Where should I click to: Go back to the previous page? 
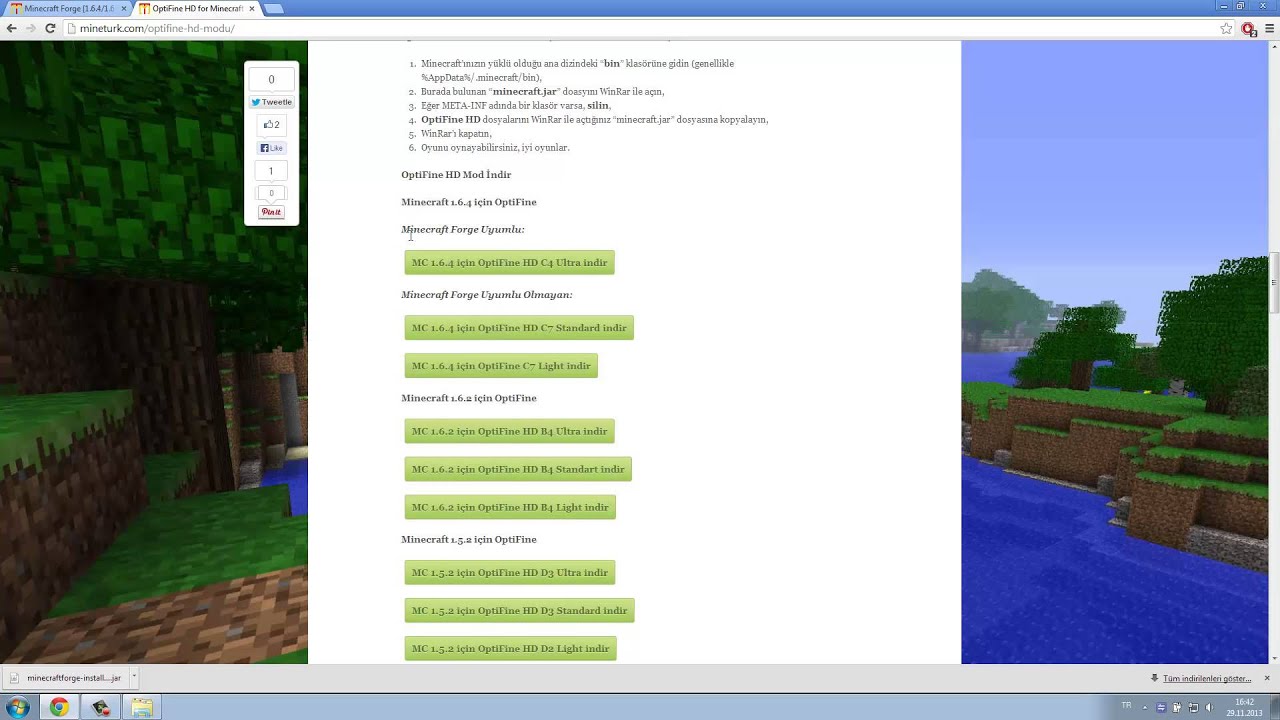click(x=11, y=28)
